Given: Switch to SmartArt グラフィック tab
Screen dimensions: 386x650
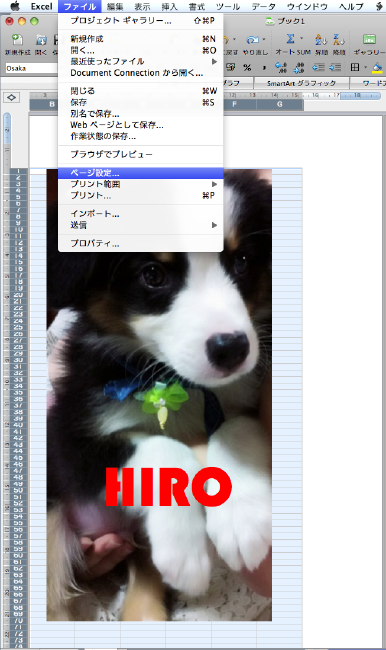Looking at the screenshot, I should pos(301,83).
